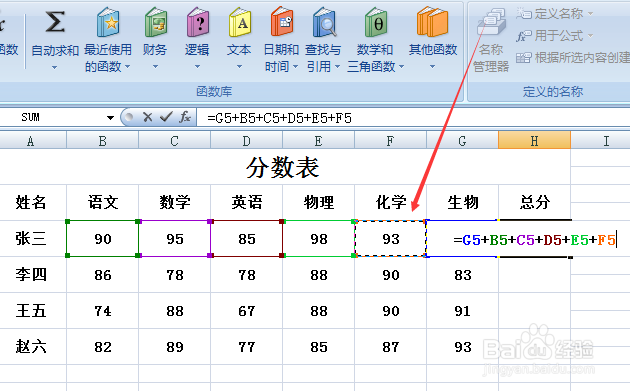
Task: Click 李四's 语文 score 86
Action: click(x=103, y=275)
